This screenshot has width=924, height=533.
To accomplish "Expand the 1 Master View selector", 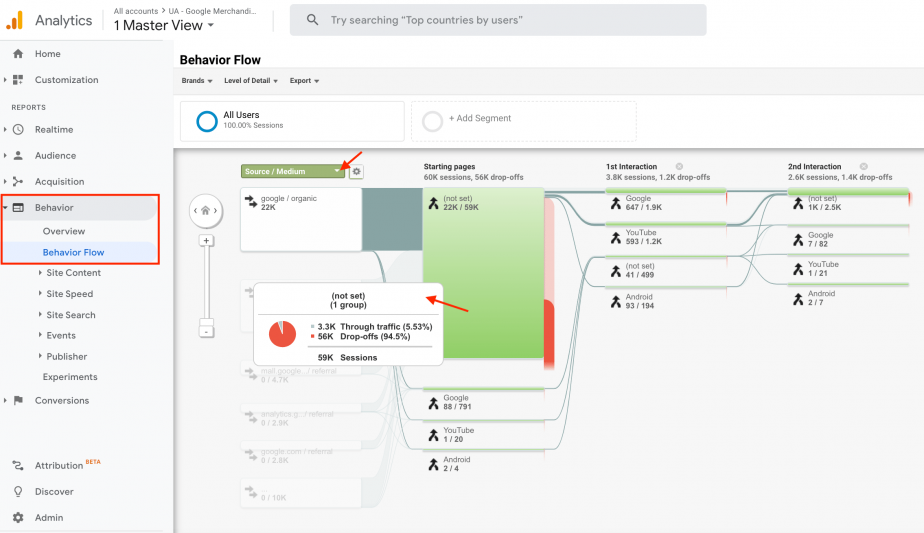I will [x=163, y=25].
